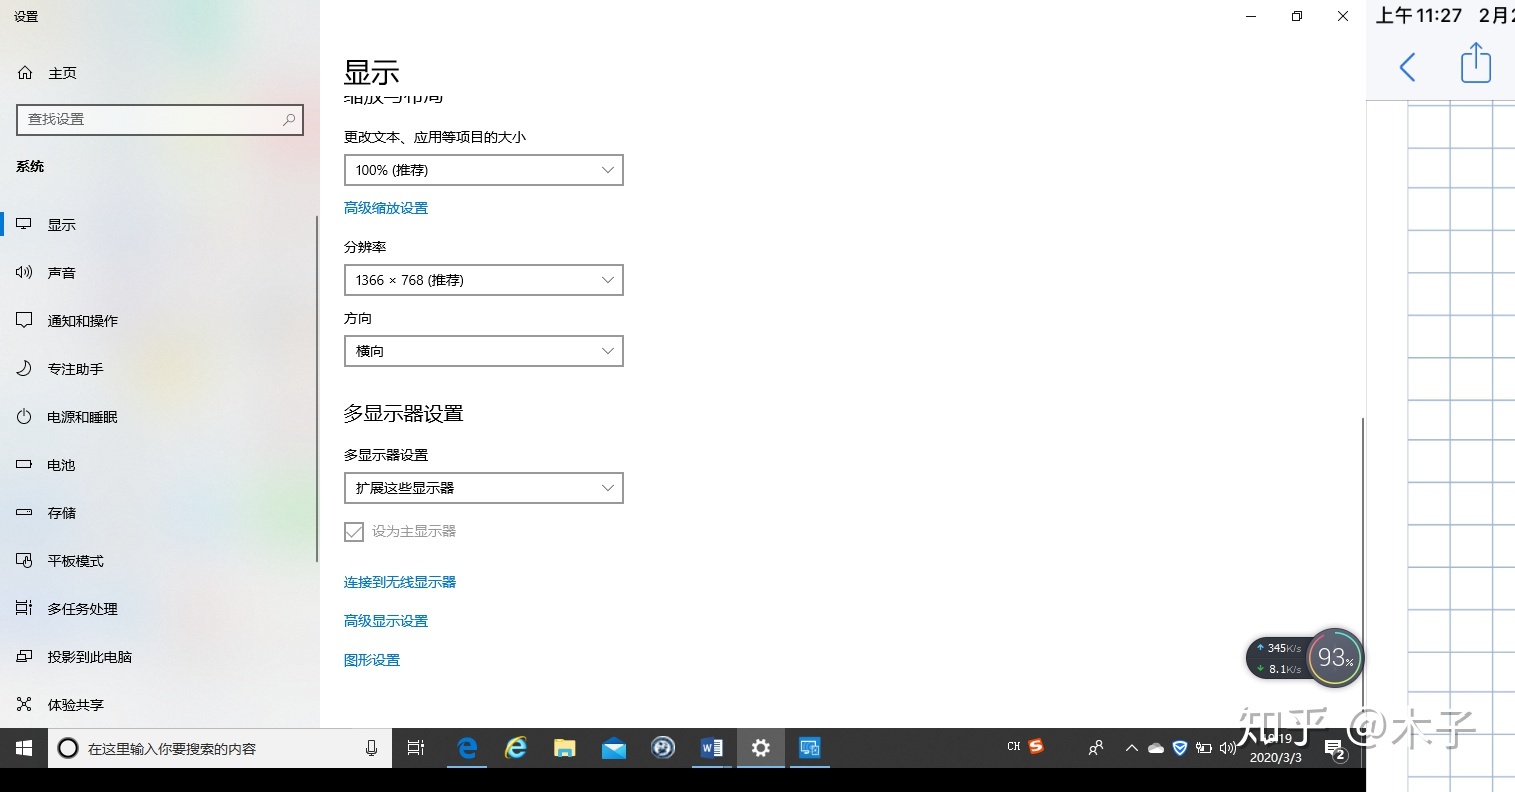
Task: Open 平板模式 (Tablet mode) settings
Action: tap(75, 561)
